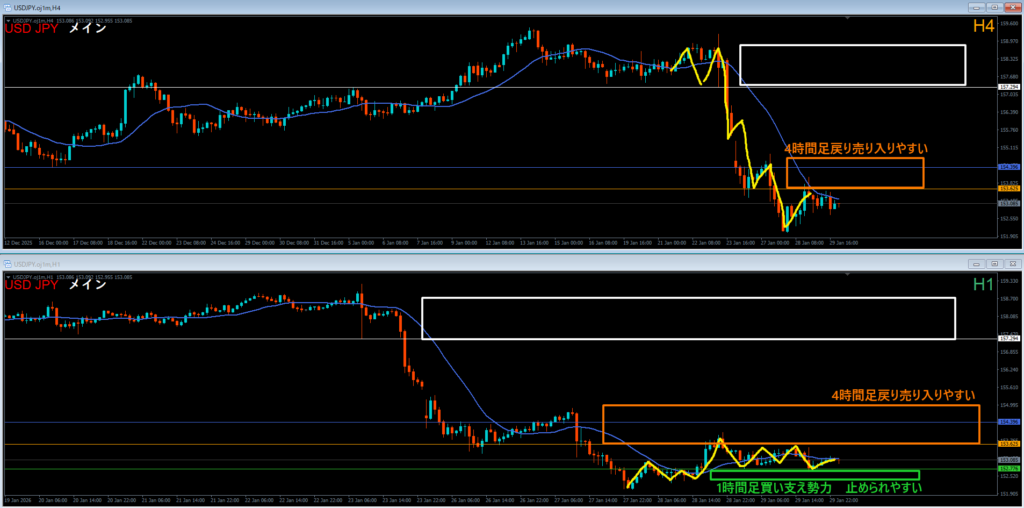The image size is (1024, 508).
Task: Select the 4時間足戻り売り入りやすい label in H1 chart
Action: (903, 395)
